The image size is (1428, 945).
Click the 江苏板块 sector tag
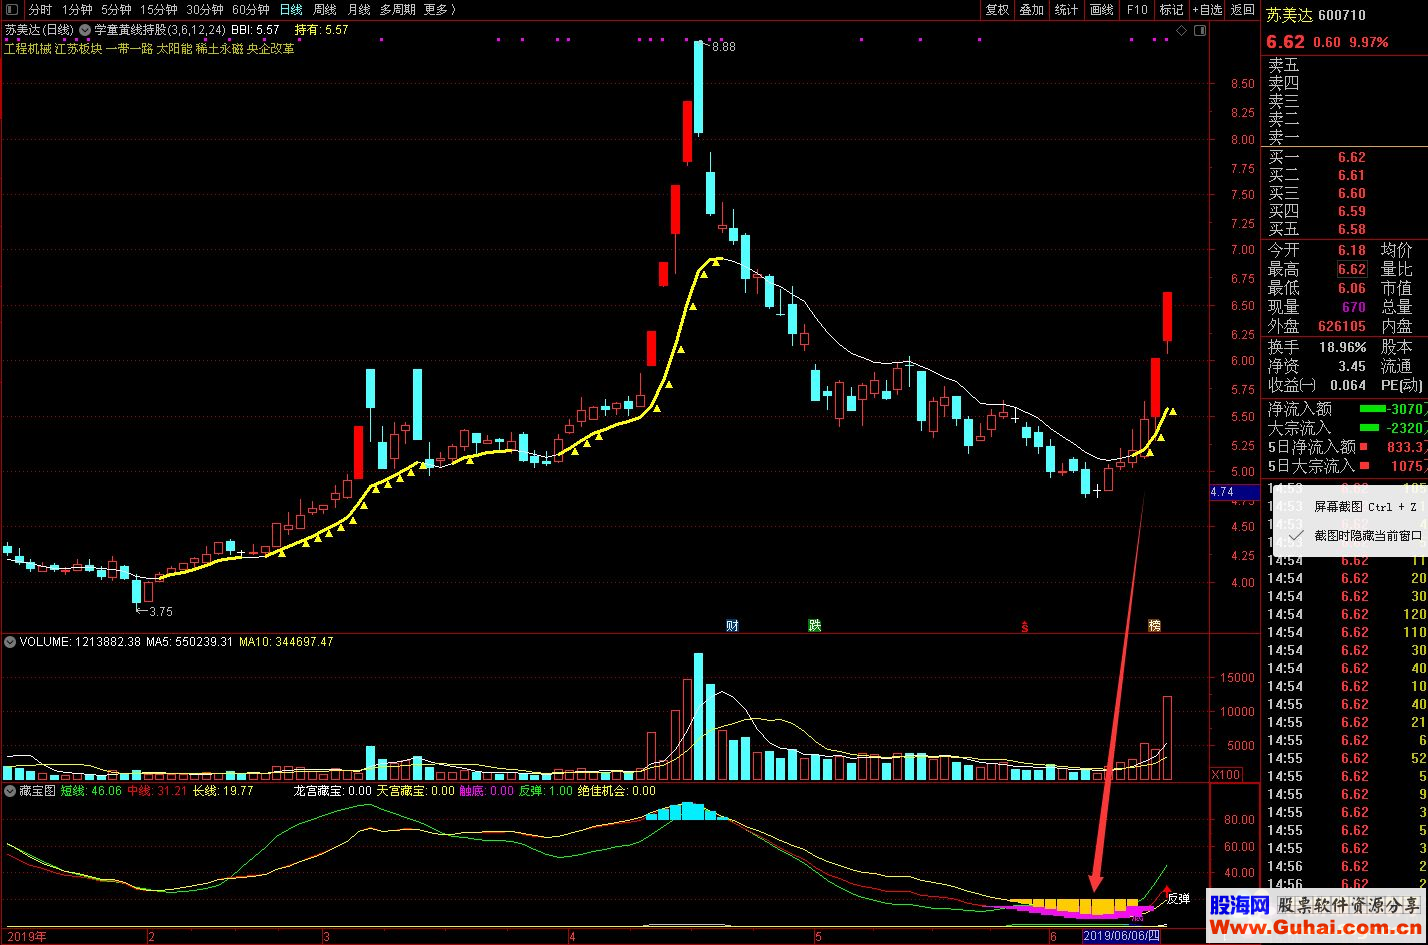coord(78,48)
